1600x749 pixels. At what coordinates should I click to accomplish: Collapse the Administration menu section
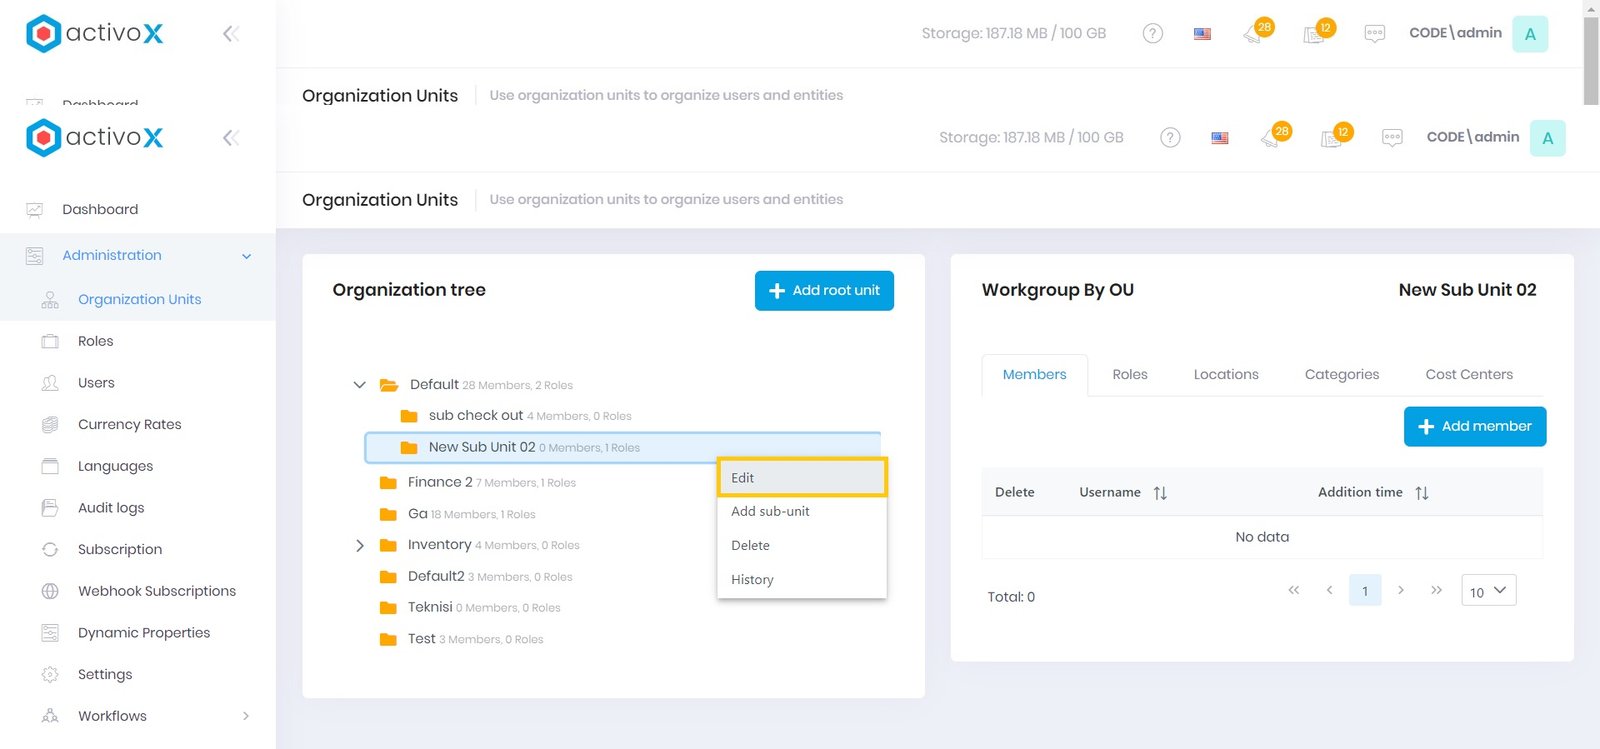coord(246,256)
